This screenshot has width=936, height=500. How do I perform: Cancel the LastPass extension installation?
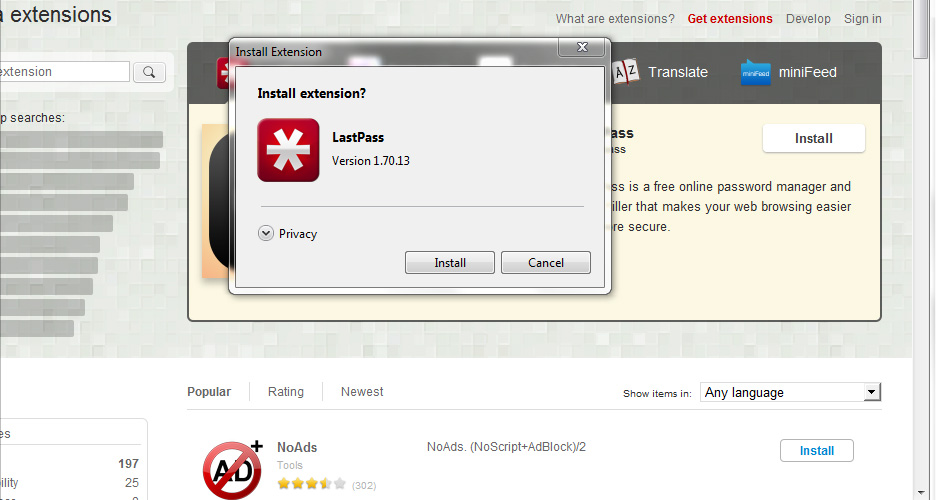tap(546, 263)
